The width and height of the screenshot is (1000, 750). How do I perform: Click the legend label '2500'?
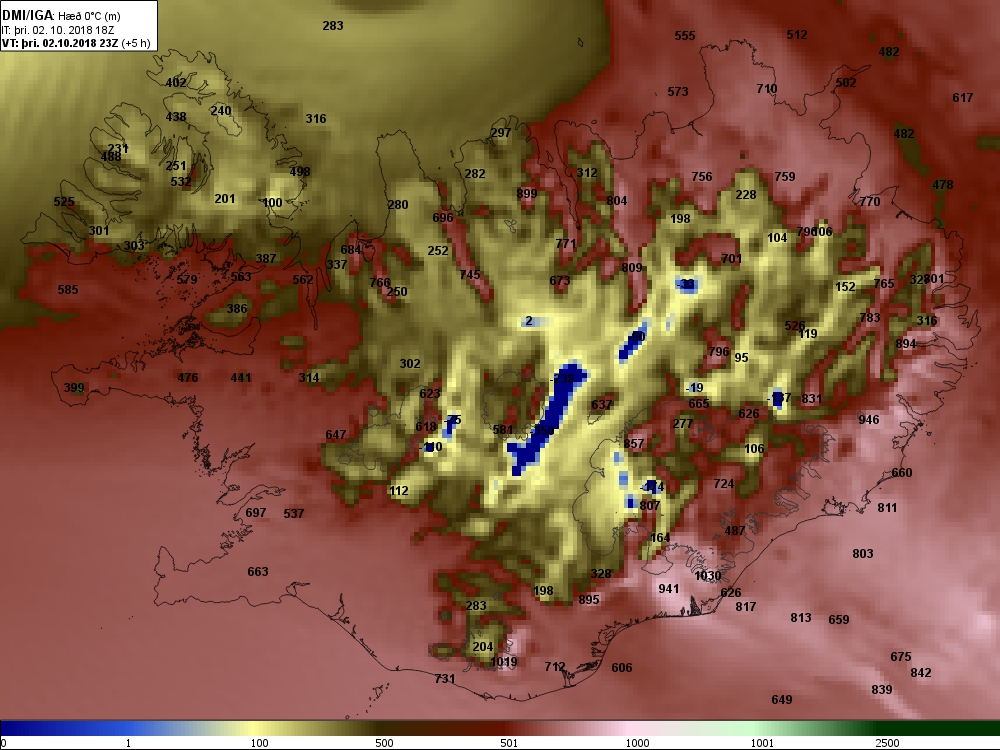[x=887, y=743]
